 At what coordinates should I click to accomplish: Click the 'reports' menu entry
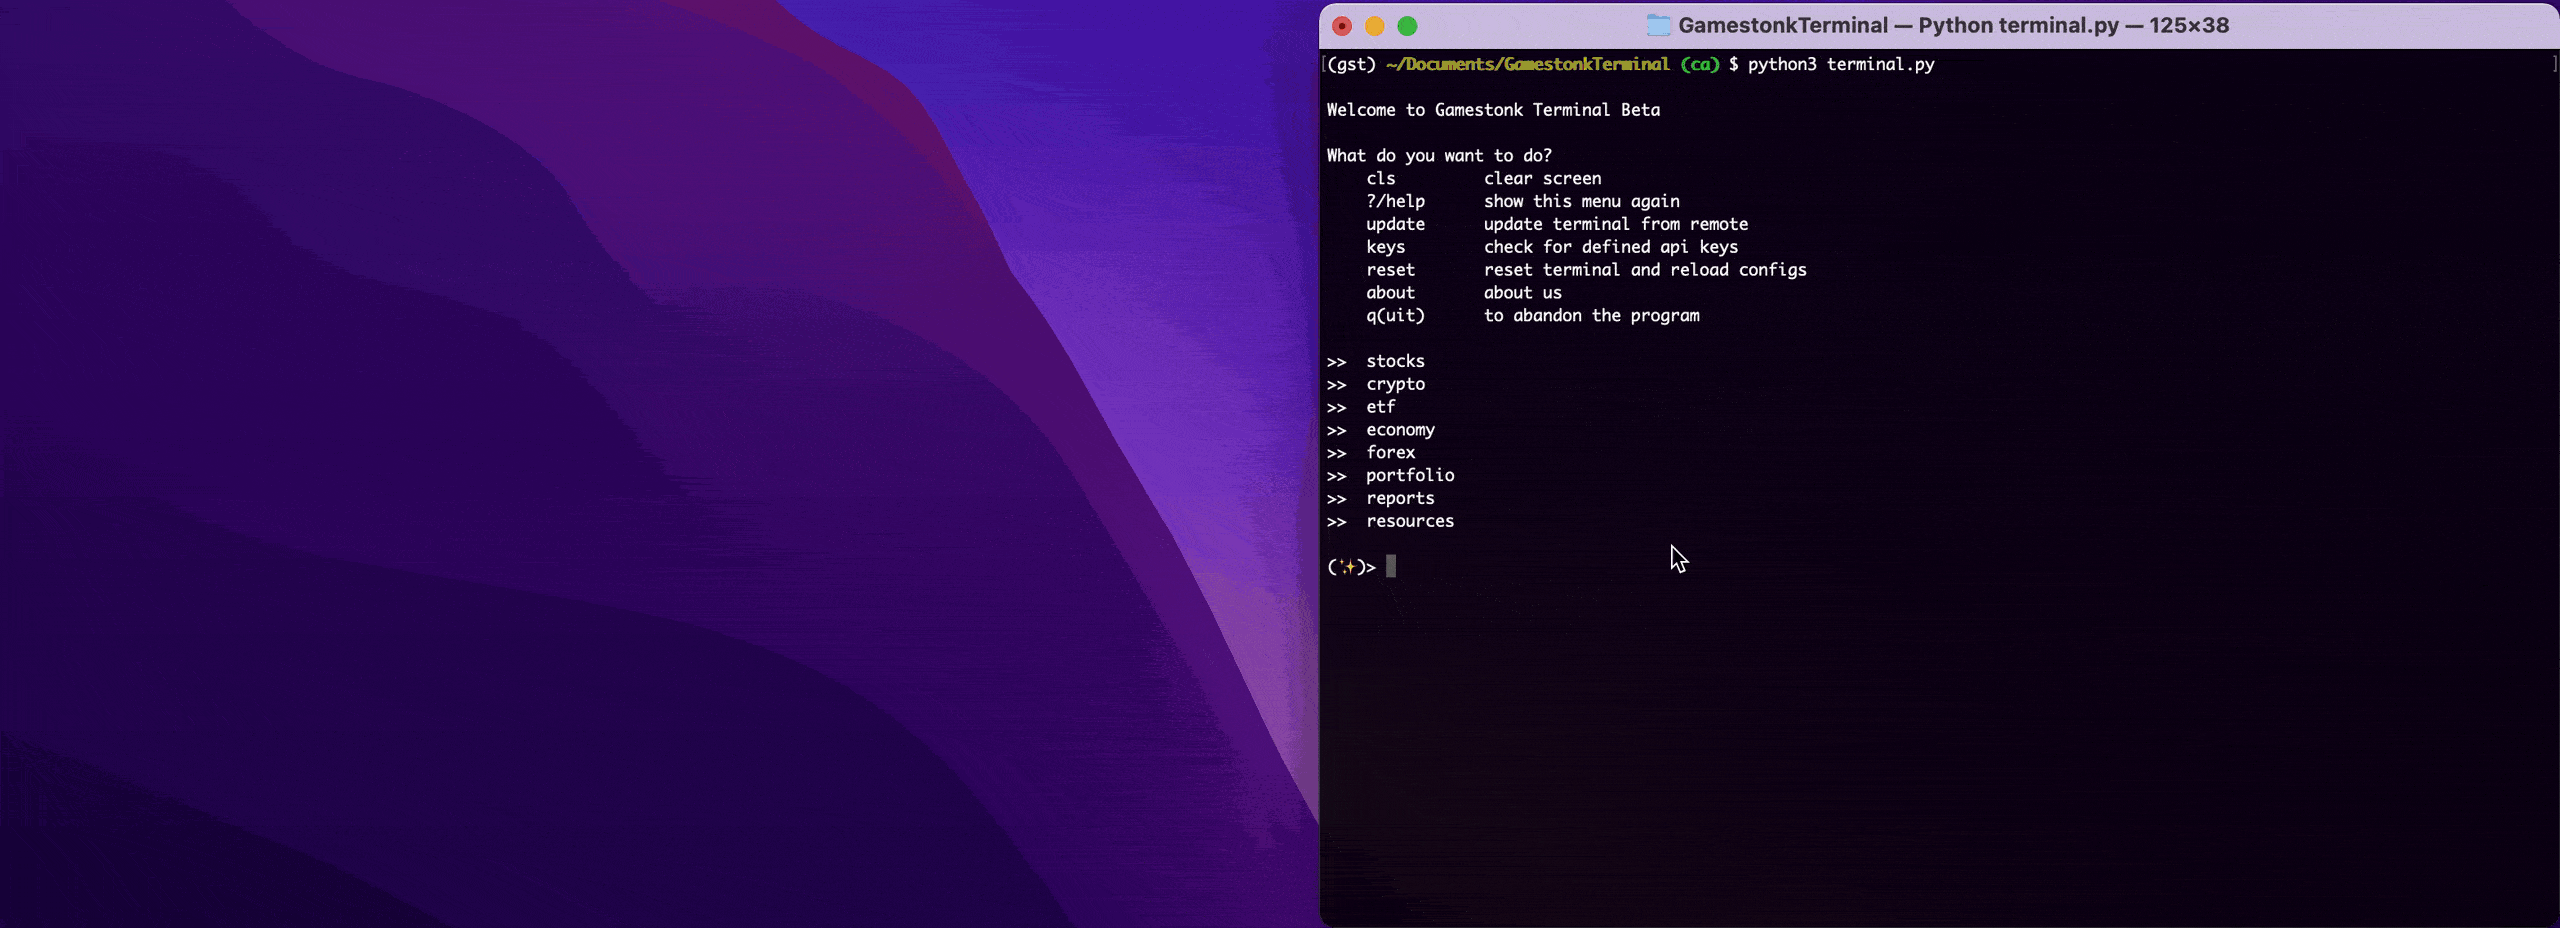[1400, 498]
